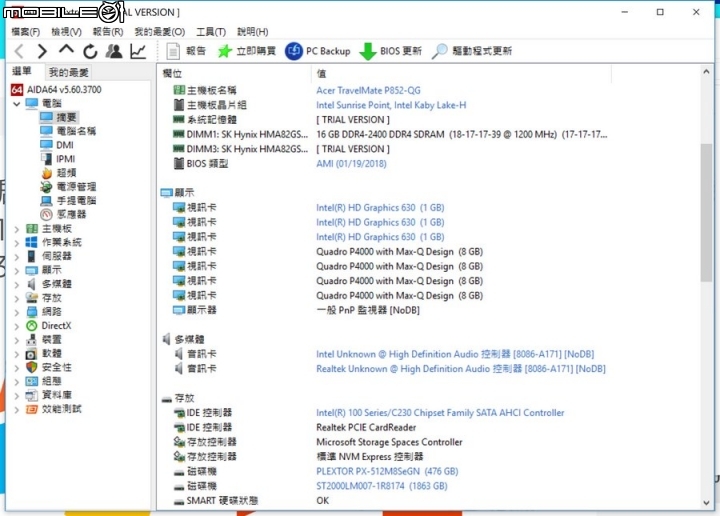Switch to the 選單 tab

point(22,71)
